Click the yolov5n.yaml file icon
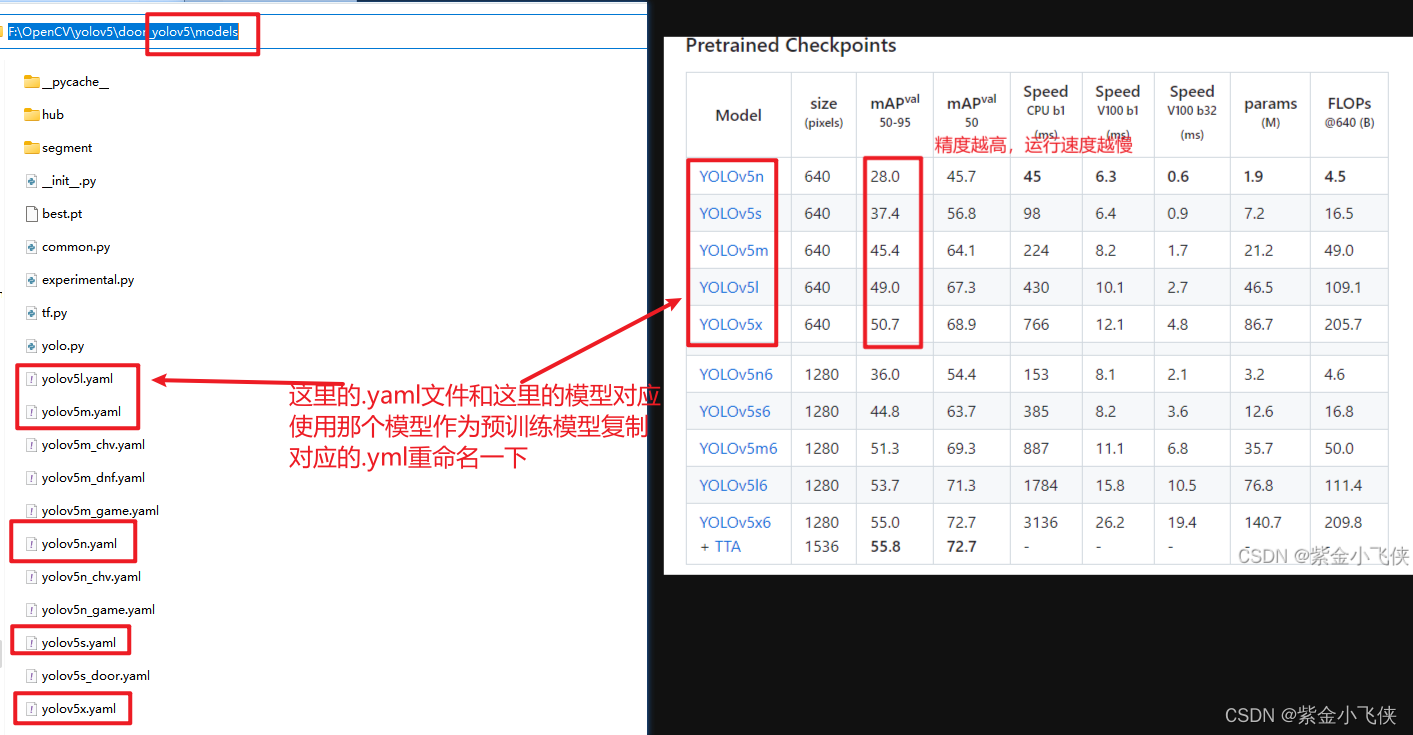 [31, 544]
